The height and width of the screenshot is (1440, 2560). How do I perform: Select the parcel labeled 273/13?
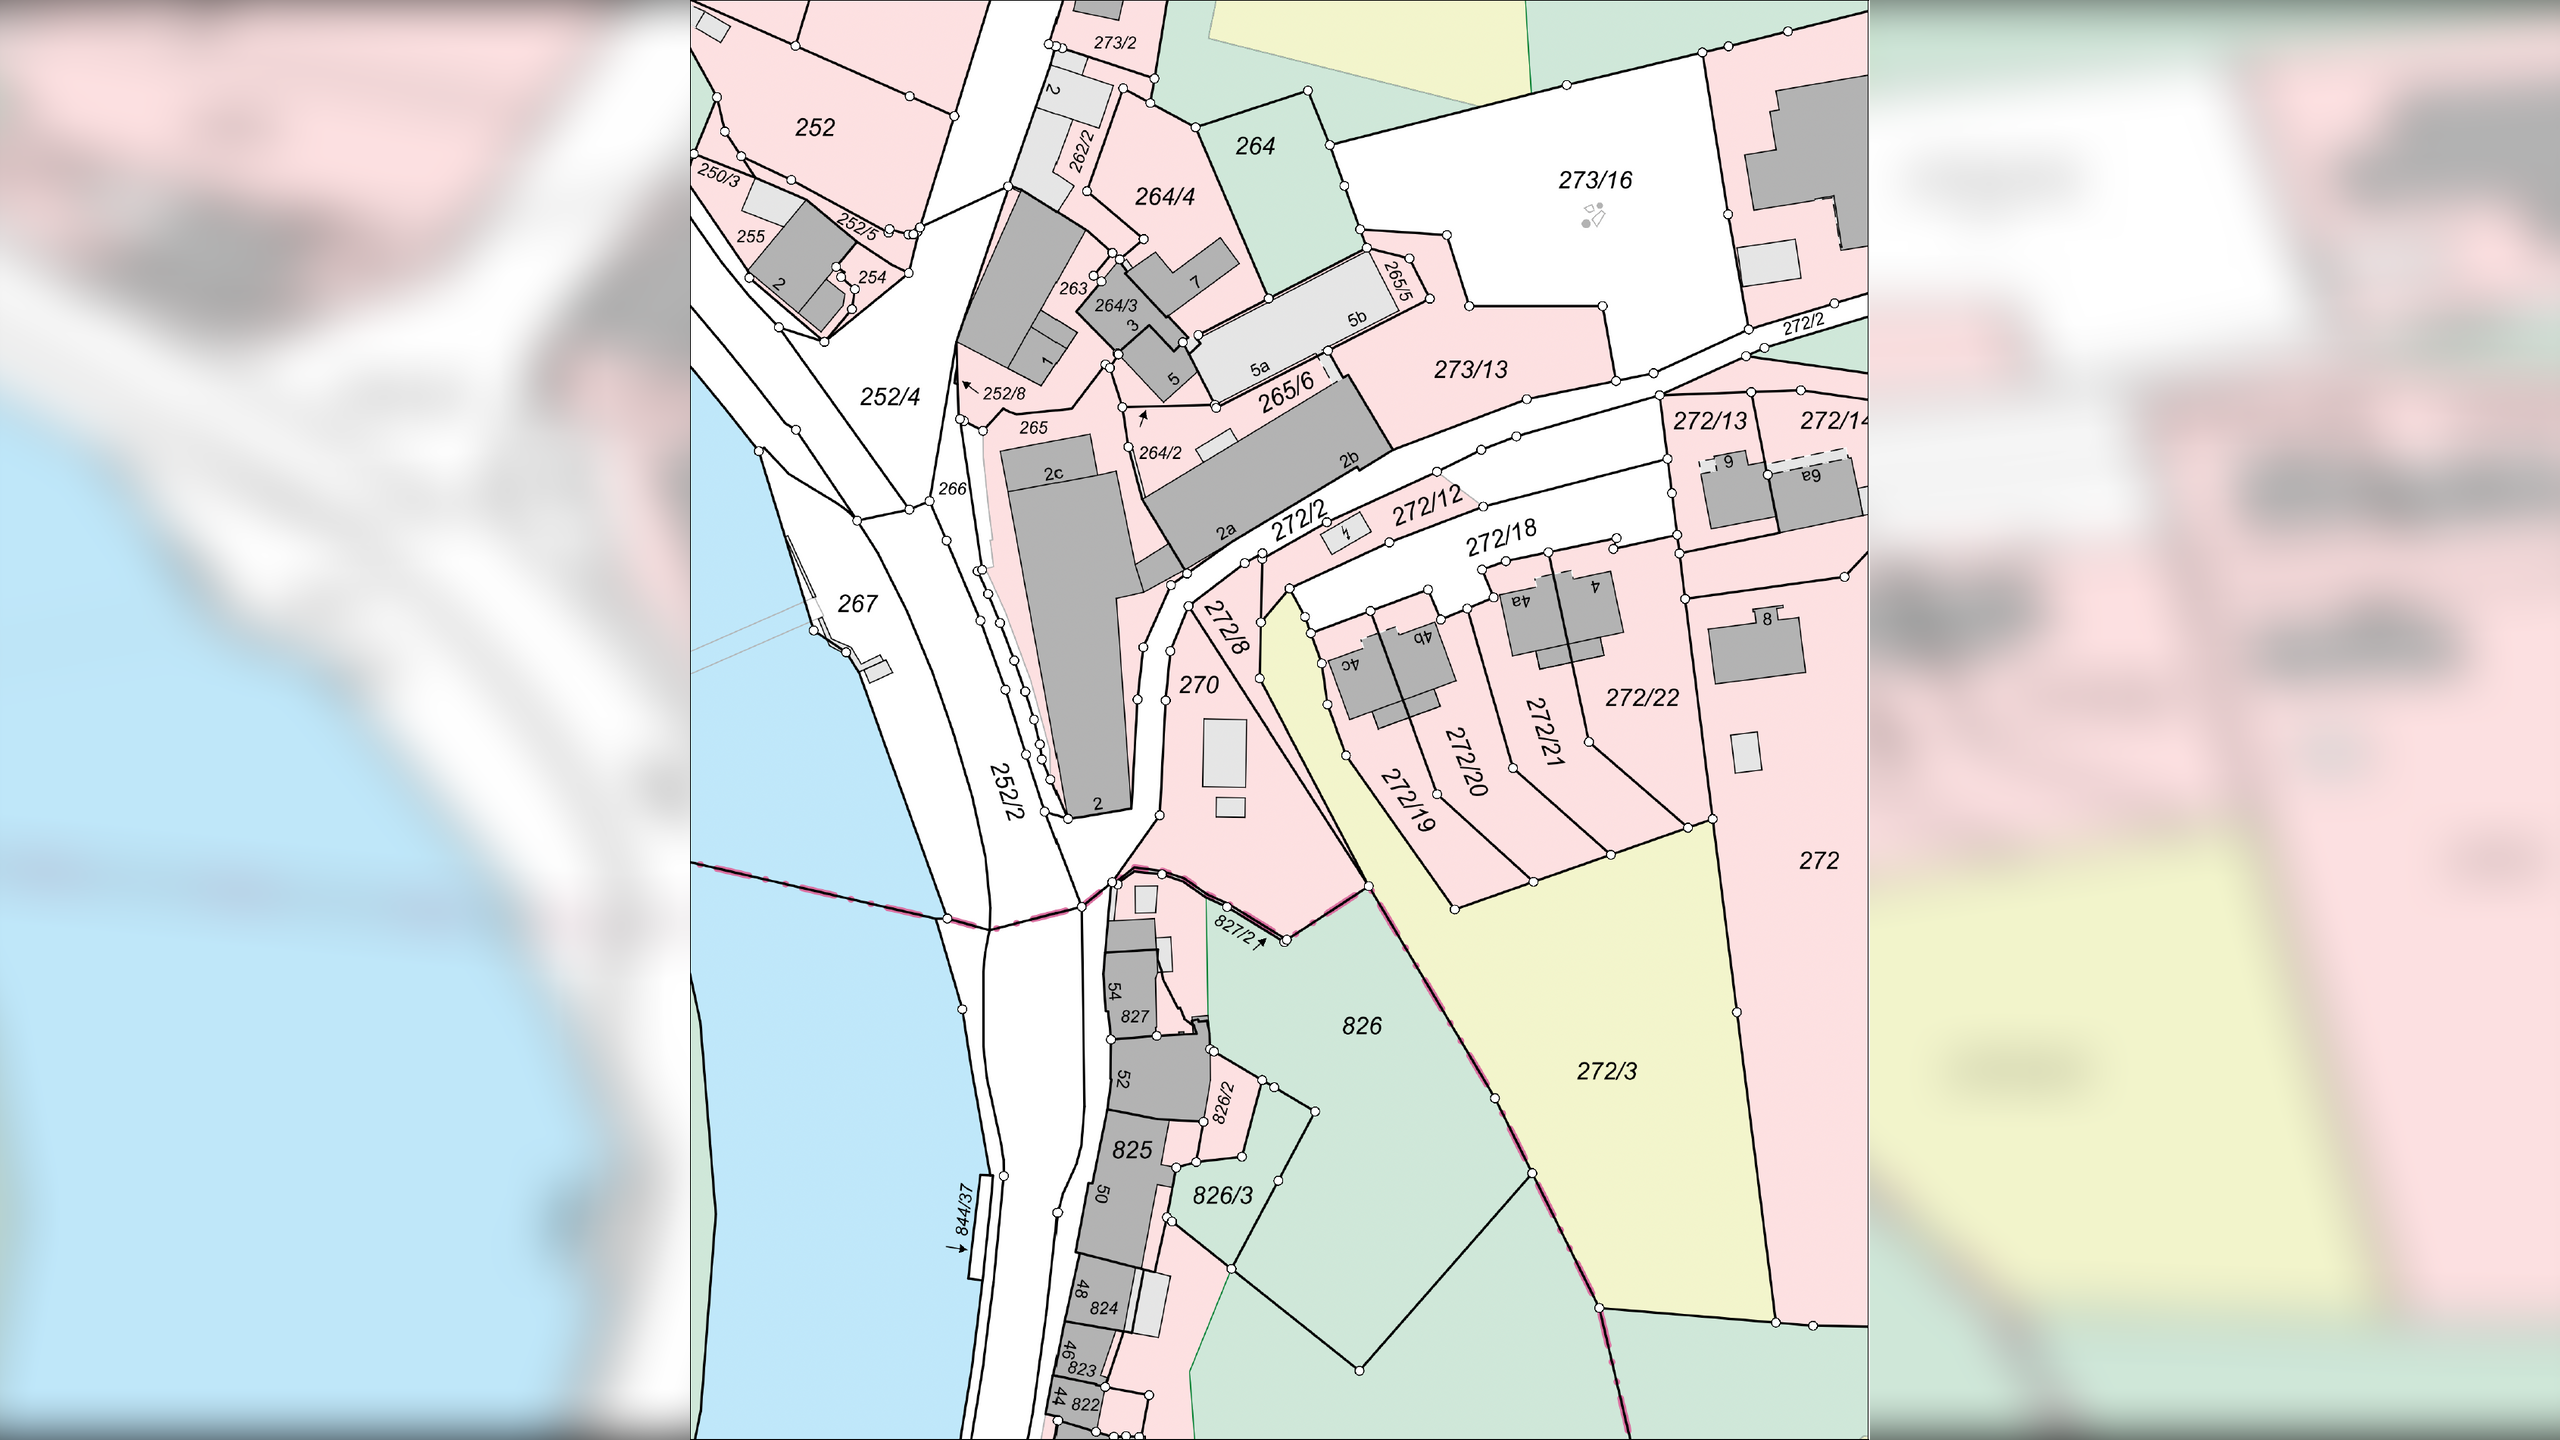click(x=1470, y=370)
